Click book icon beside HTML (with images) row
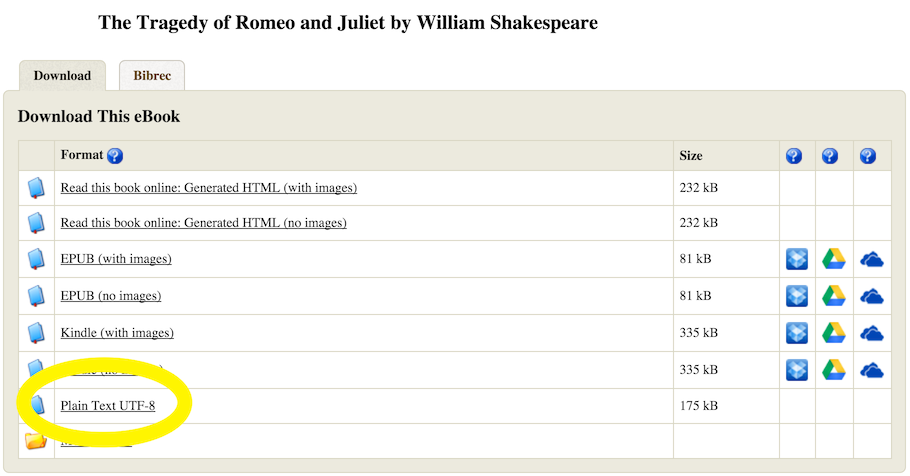910x476 pixels. click(x=36, y=188)
